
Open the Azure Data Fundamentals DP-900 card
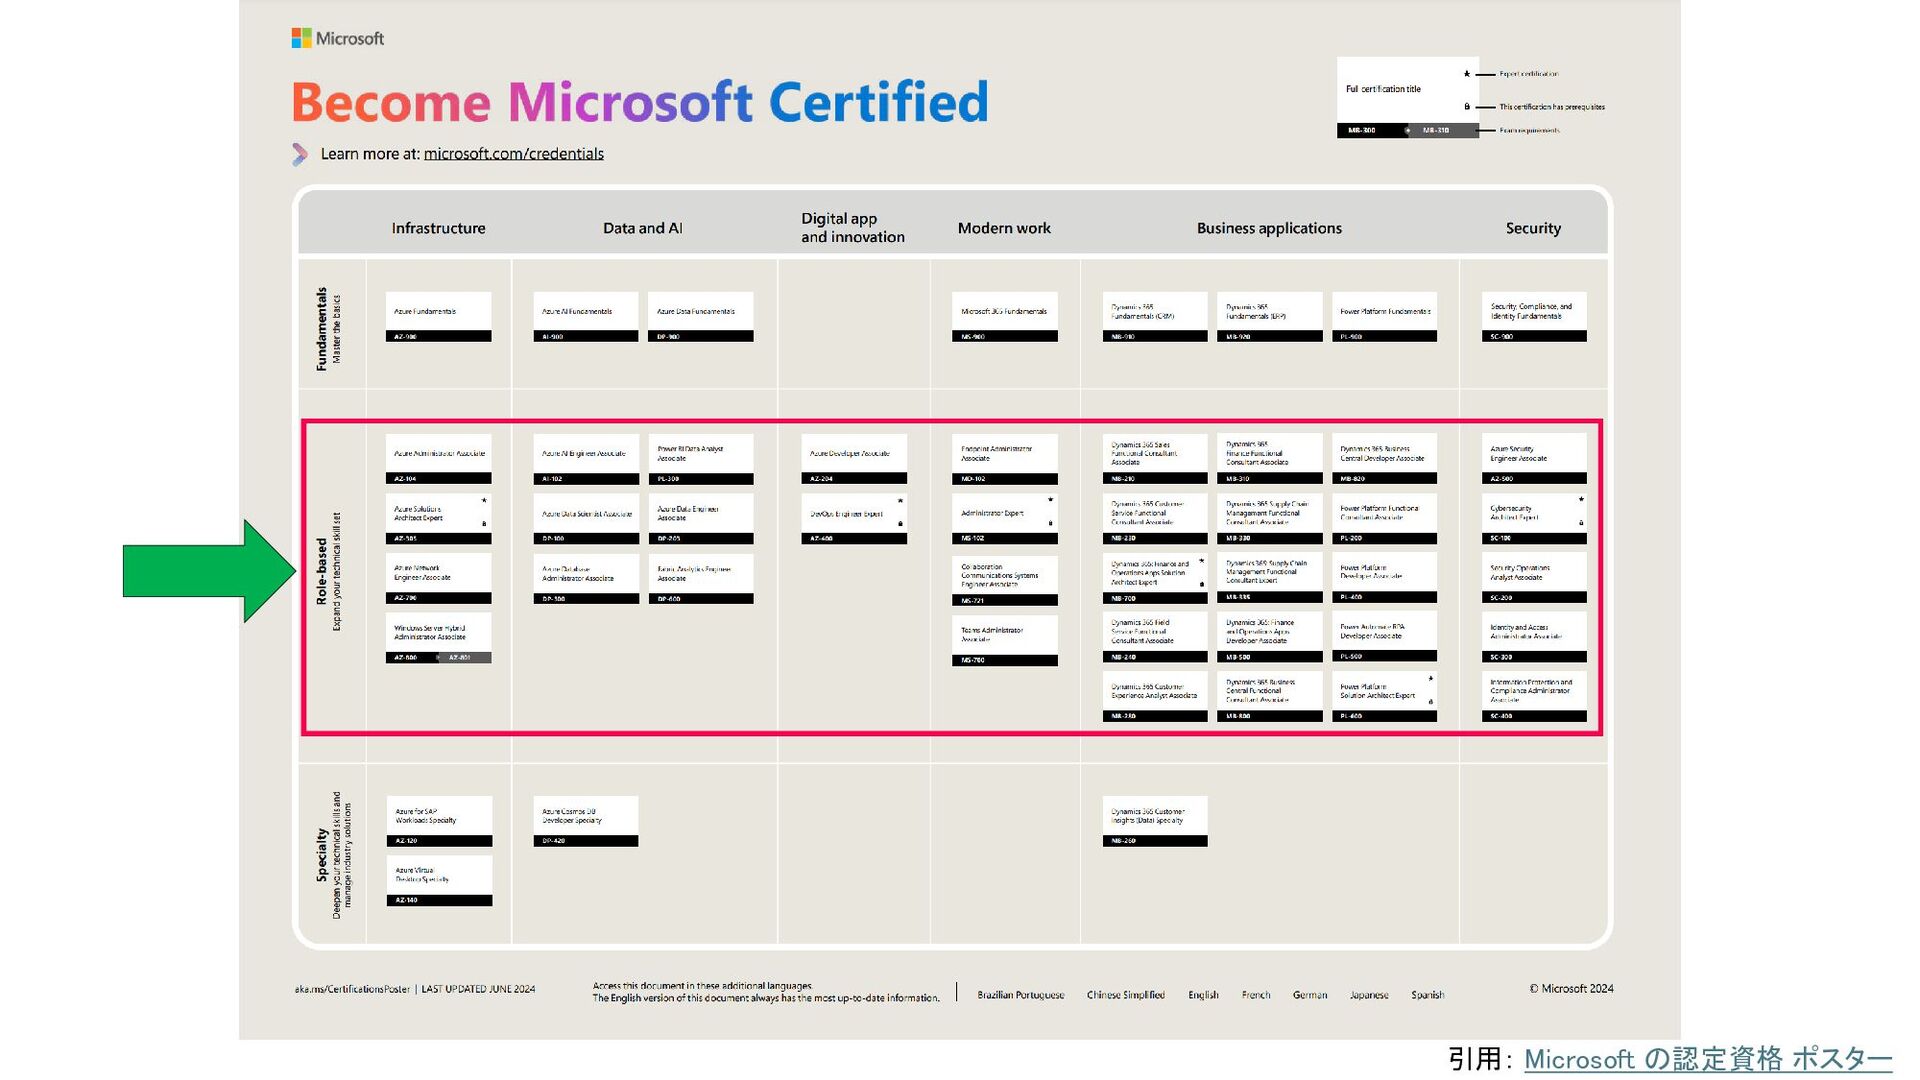[x=700, y=317]
